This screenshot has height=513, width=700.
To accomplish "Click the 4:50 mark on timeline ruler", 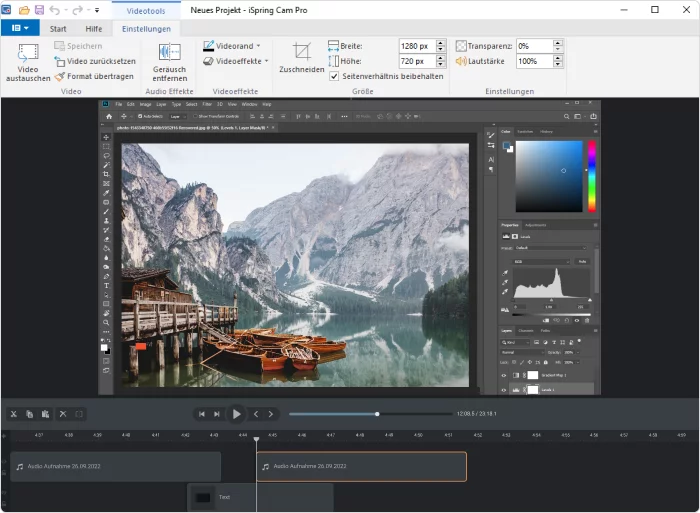I will (418, 434).
